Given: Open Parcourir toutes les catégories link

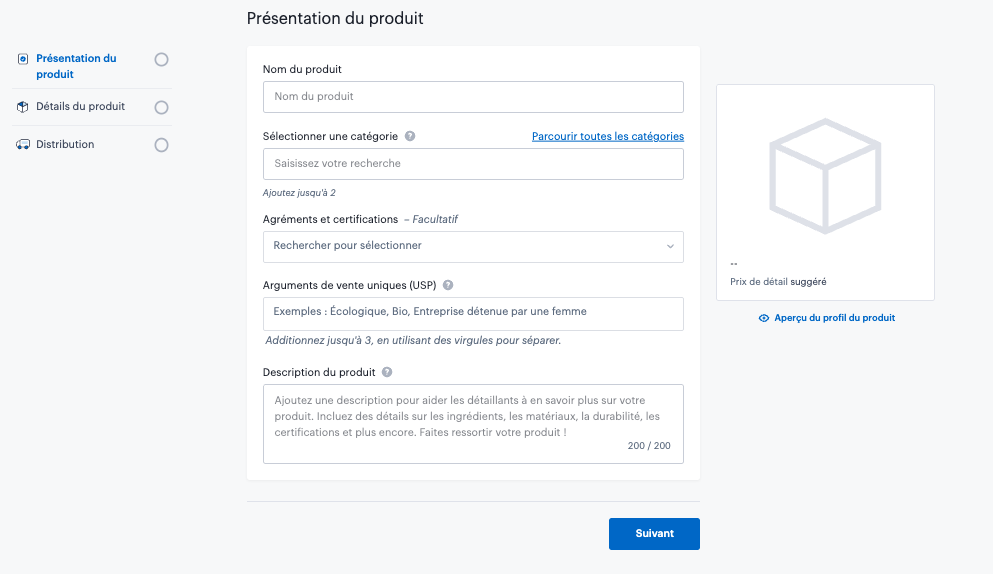Looking at the screenshot, I should [607, 136].
